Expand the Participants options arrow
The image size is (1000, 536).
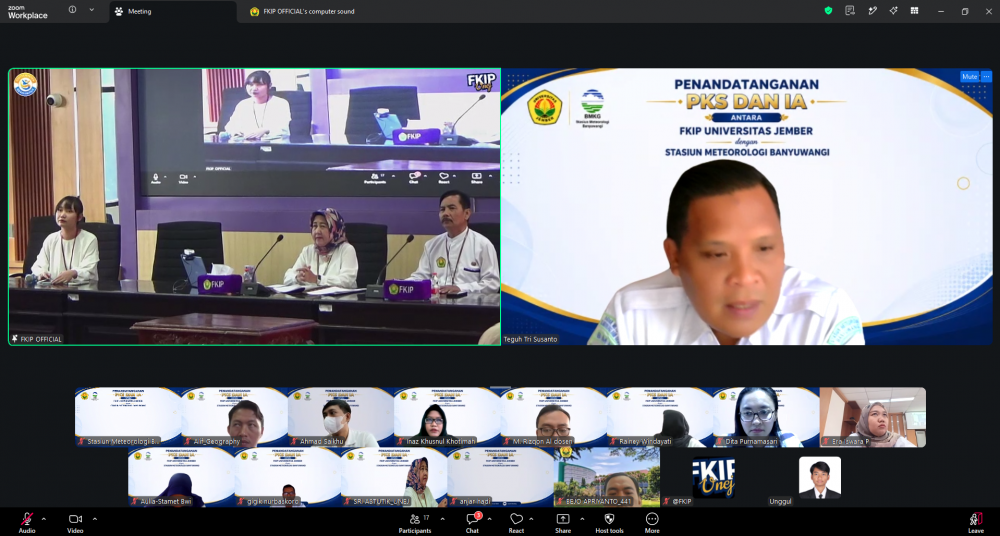443,519
